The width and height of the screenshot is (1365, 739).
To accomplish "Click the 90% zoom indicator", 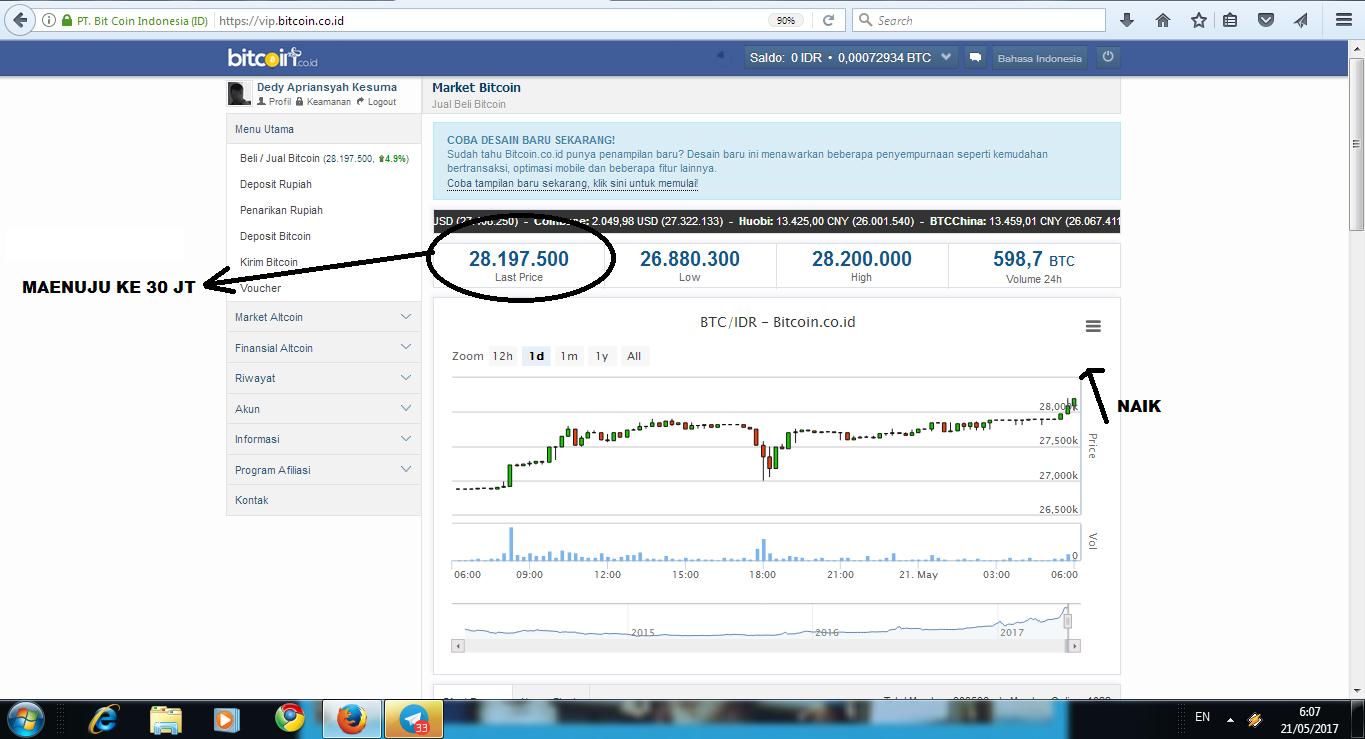I will [x=786, y=20].
